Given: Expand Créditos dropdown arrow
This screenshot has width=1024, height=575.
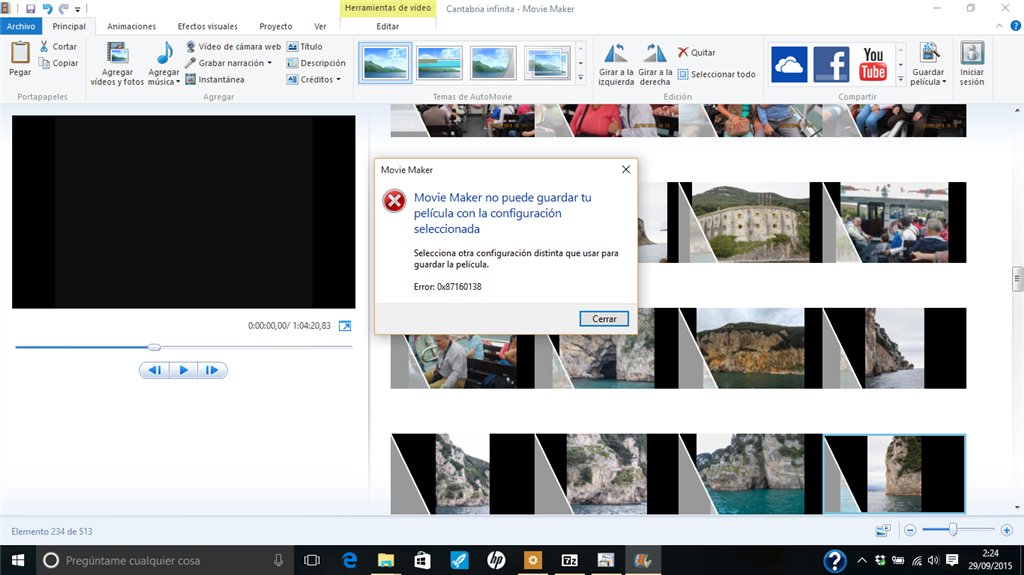Looking at the screenshot, I should click(x=338, y=79).
